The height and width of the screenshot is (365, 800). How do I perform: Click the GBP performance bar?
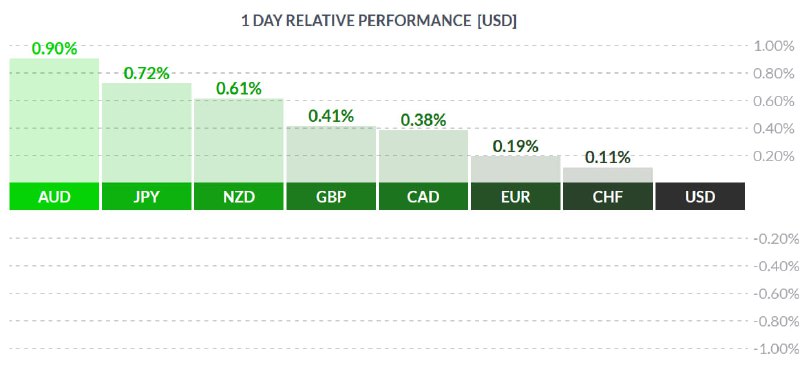click(331, 154)
